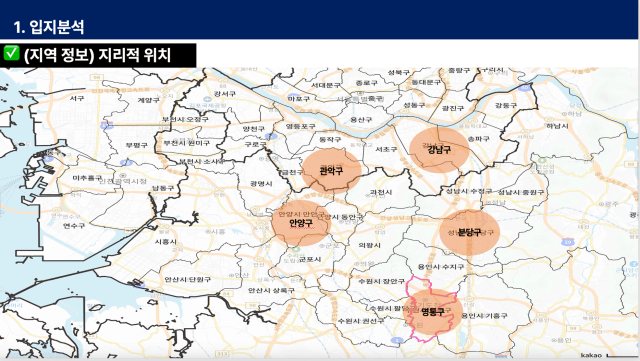640x361 pixels.
Task: Click the 남동구 map label
Action: pyautogui.click(x=163, y=188)
